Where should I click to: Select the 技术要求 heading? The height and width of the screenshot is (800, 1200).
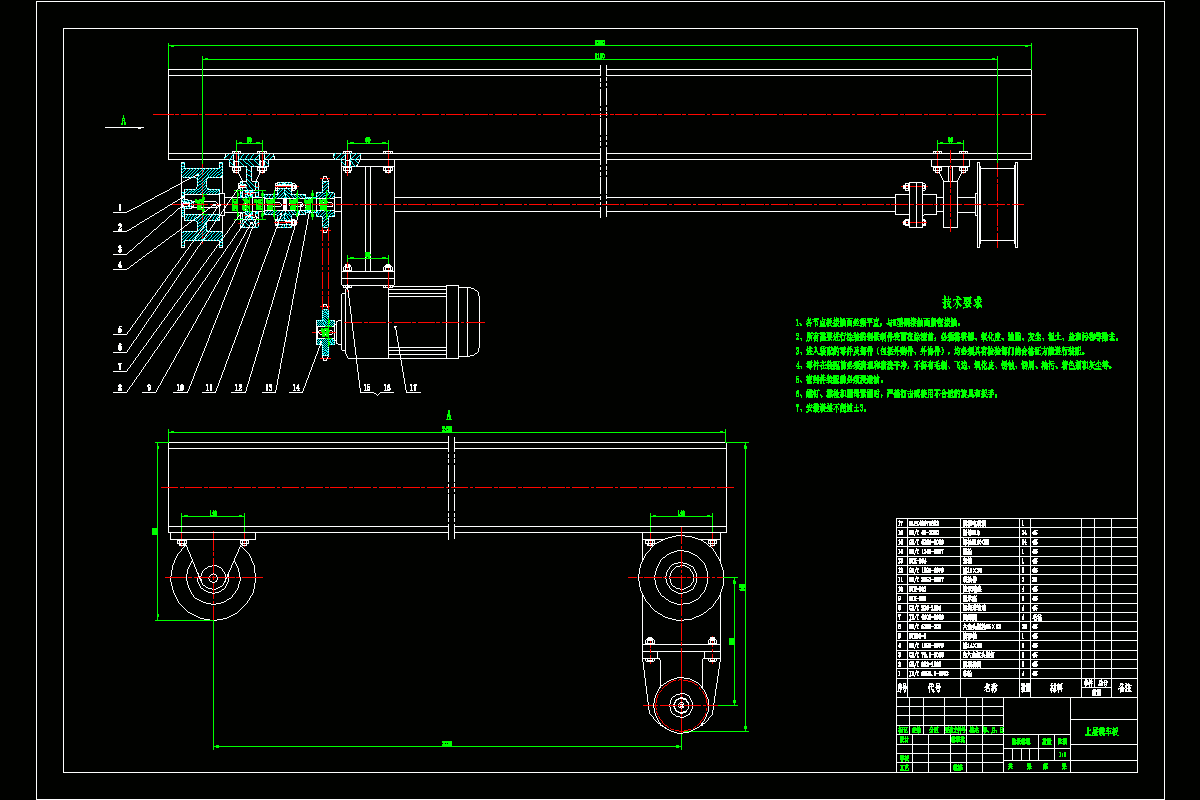(x=962, y=302)
